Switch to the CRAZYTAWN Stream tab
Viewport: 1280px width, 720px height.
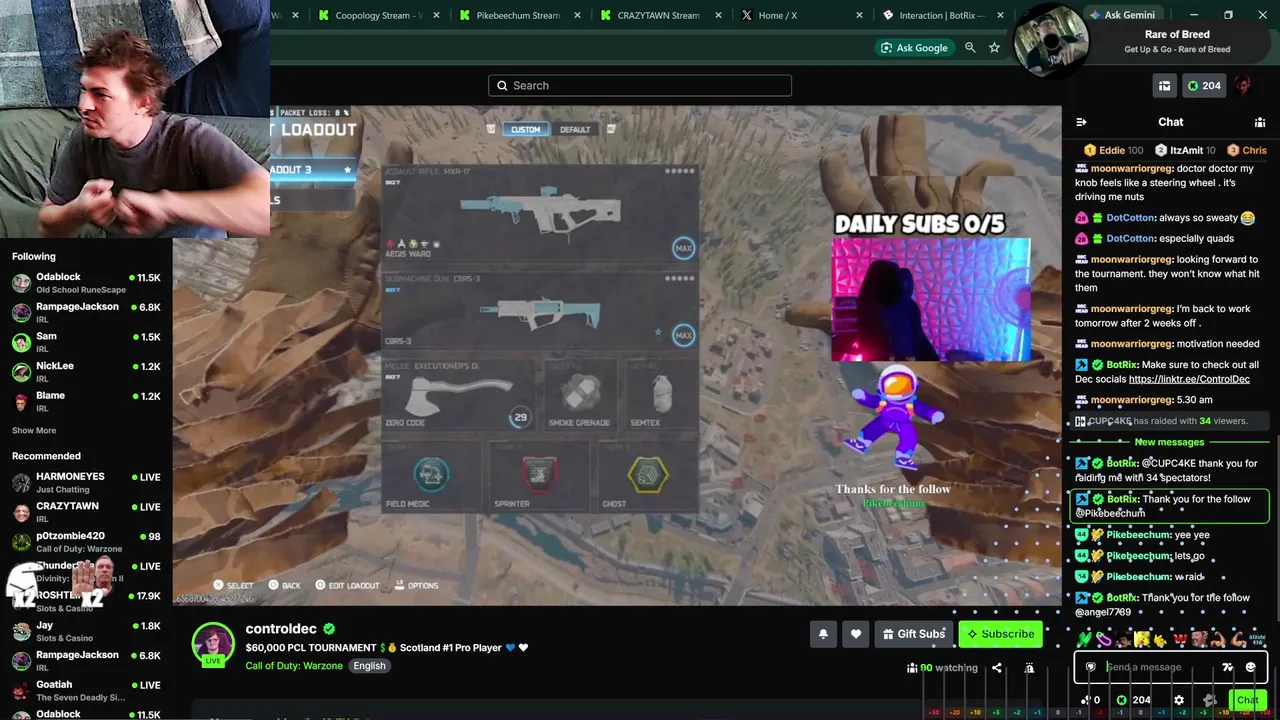[x=662, y=15]
